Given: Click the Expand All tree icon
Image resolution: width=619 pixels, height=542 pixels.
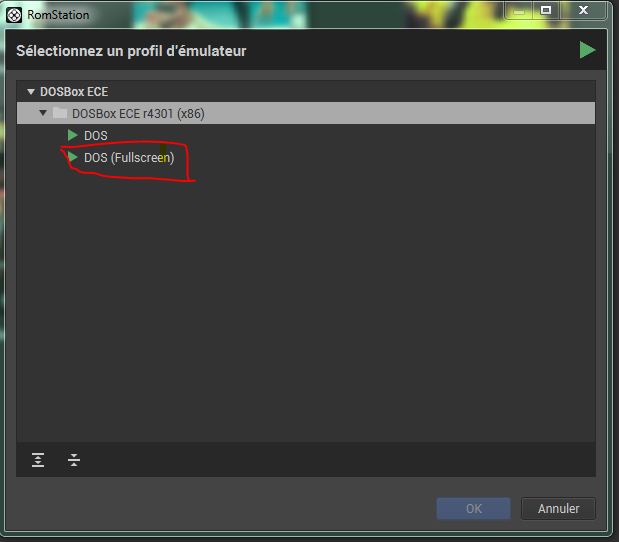Looking at the screenshot, I should (x=38, y=460).
